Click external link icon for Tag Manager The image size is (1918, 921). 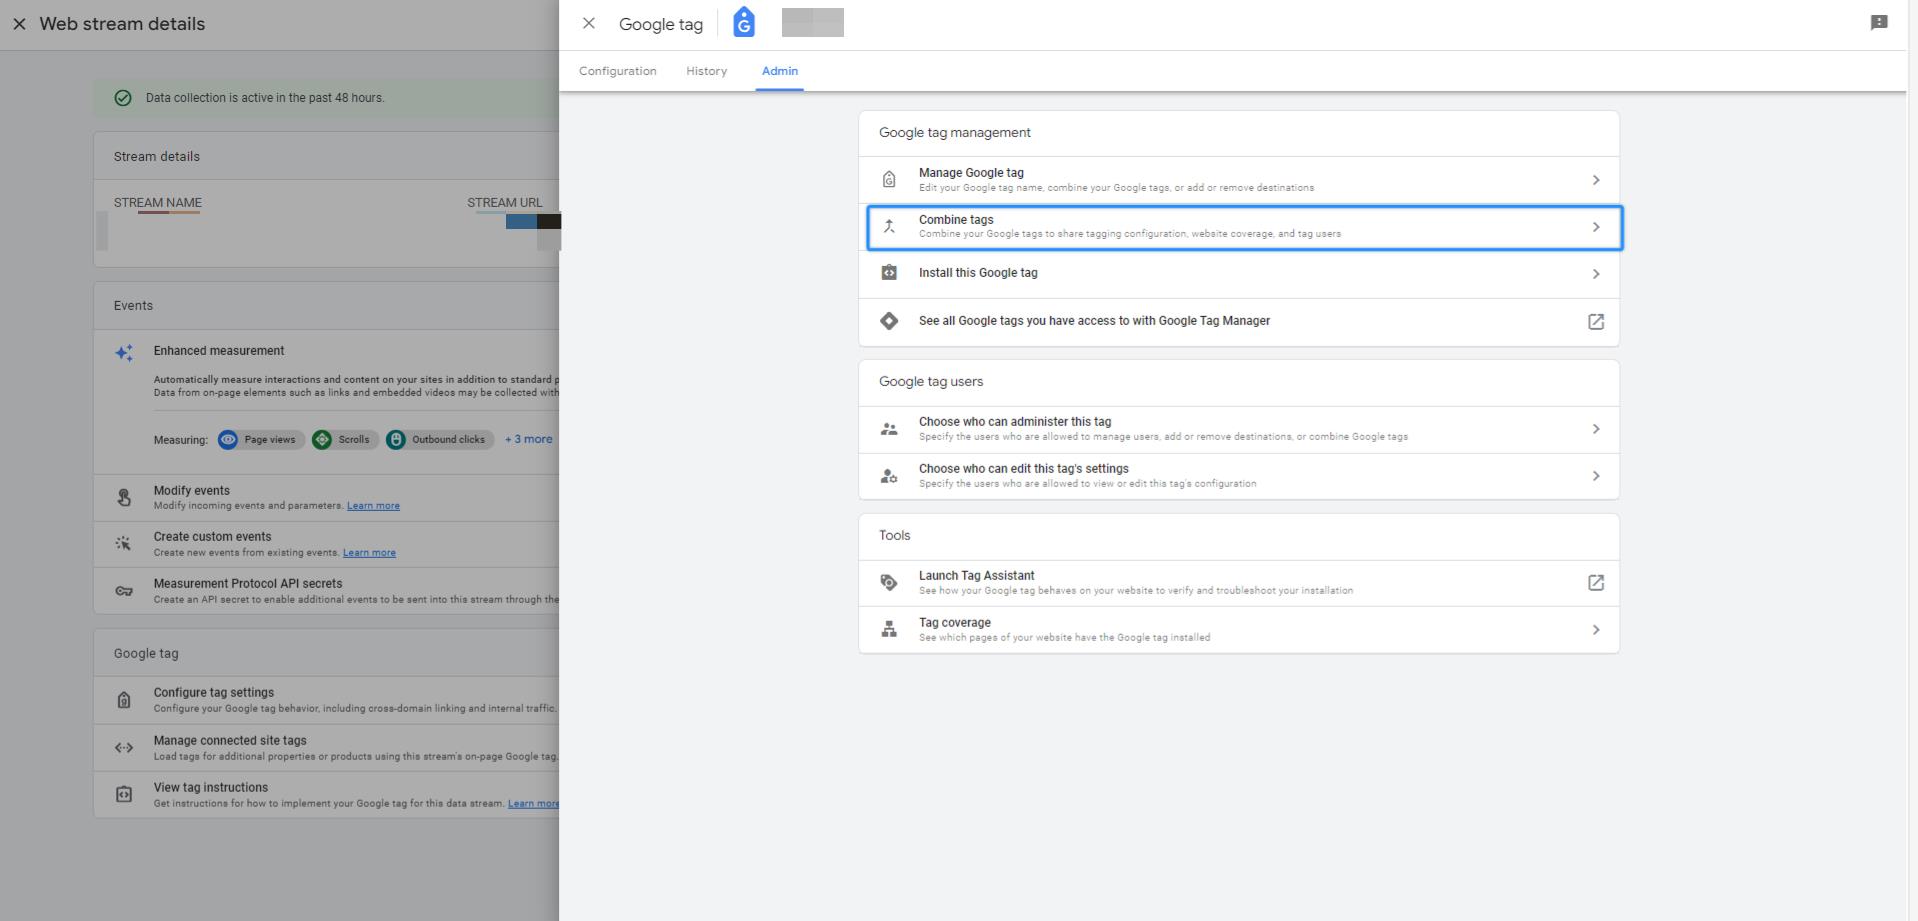click(x=1596, y=322)
